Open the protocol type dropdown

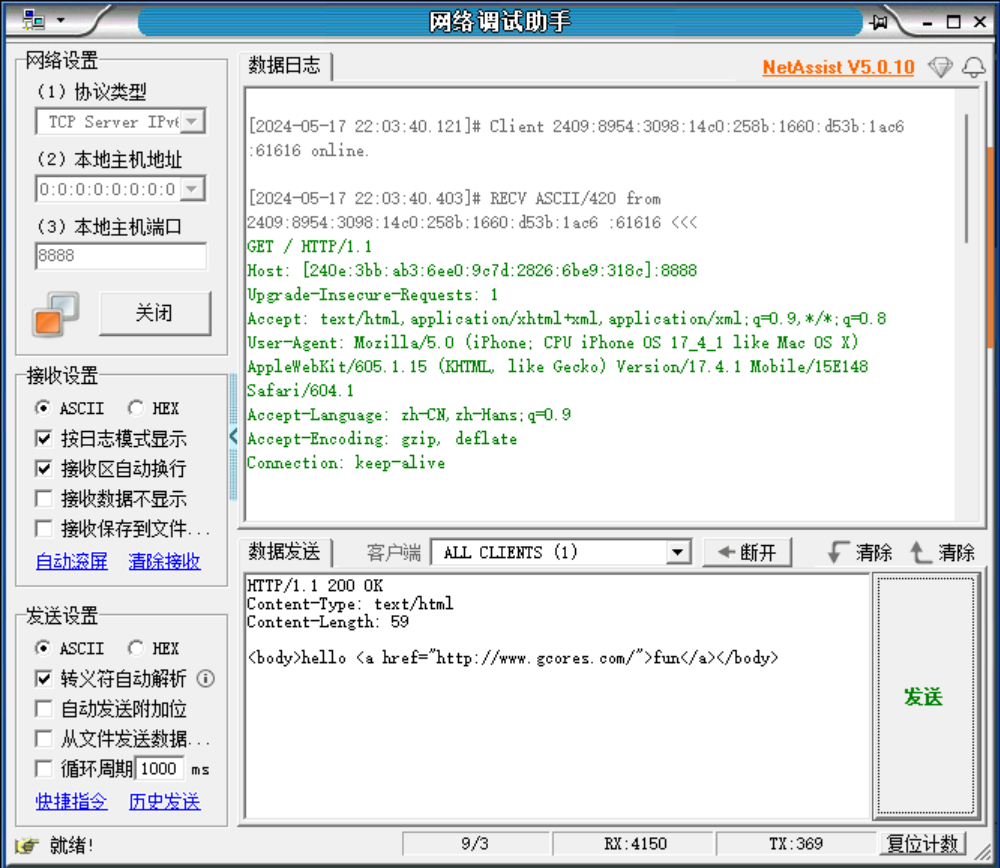192,122
